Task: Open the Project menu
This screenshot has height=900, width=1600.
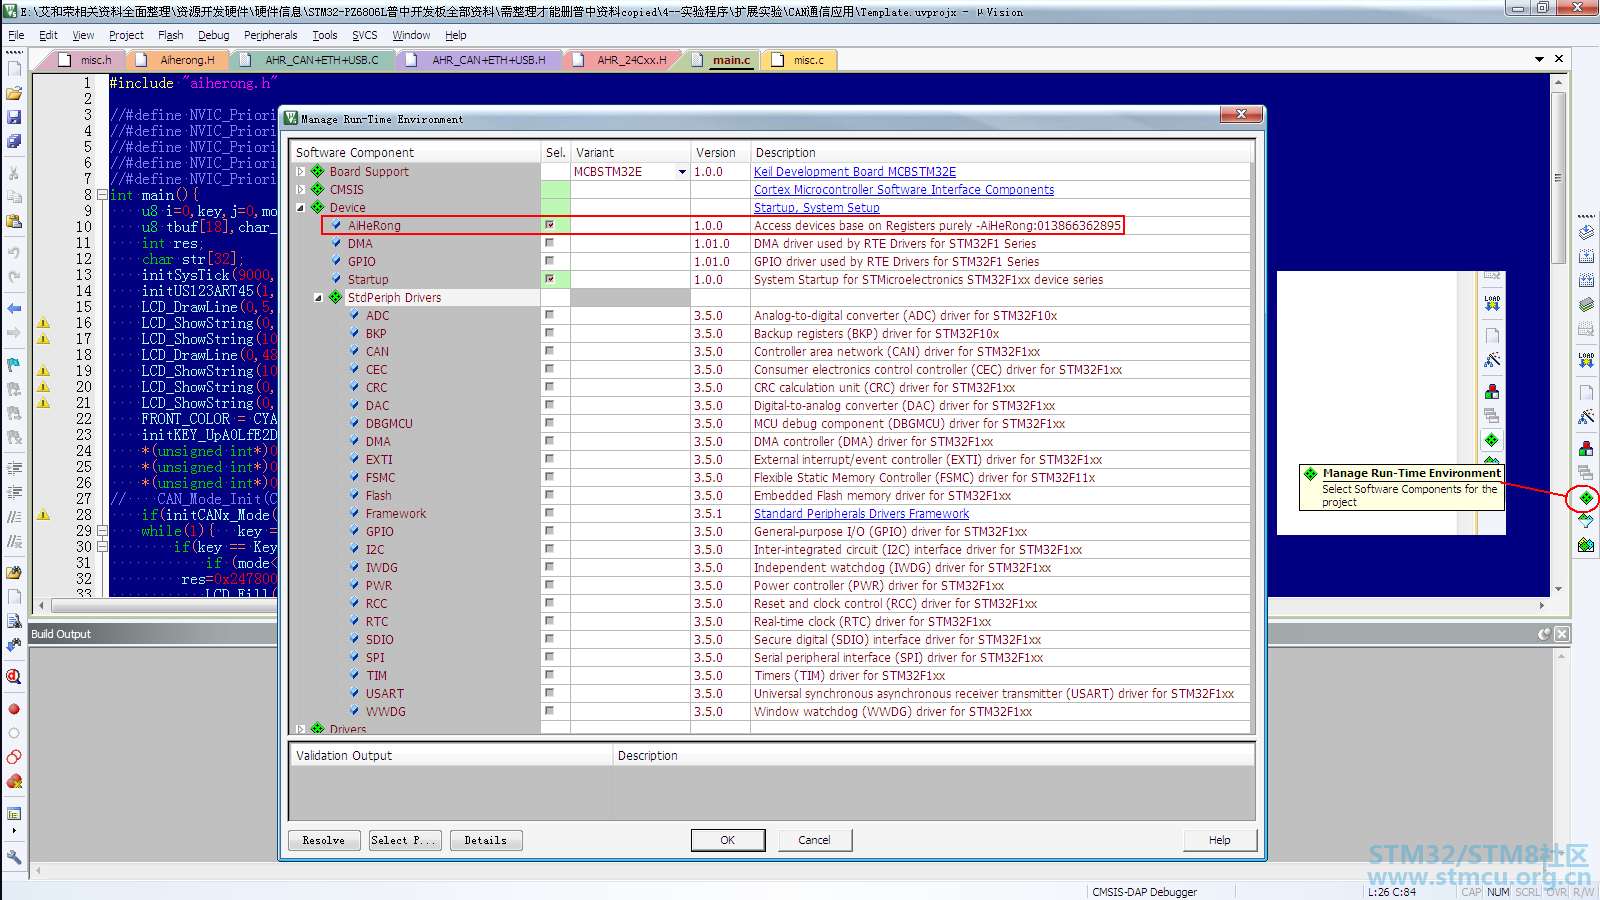Action: coord(126,35)
